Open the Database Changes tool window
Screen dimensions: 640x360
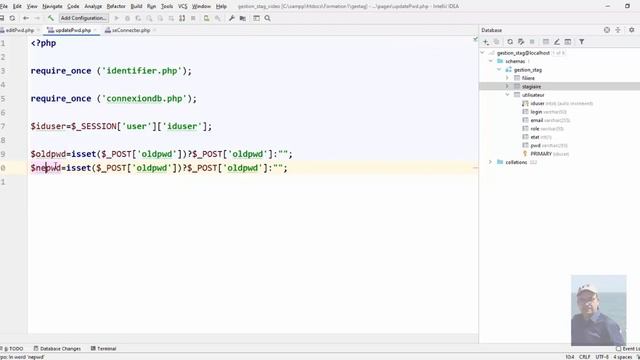[x=57, y=349]
